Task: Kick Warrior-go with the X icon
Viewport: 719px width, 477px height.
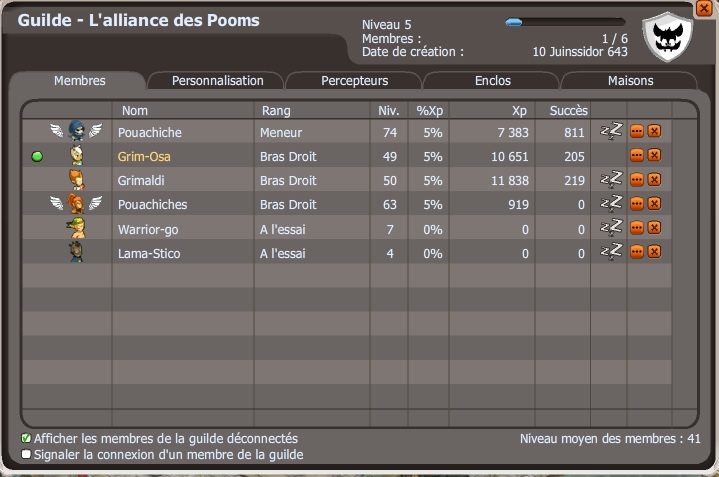Action: [x=654, y=228]
